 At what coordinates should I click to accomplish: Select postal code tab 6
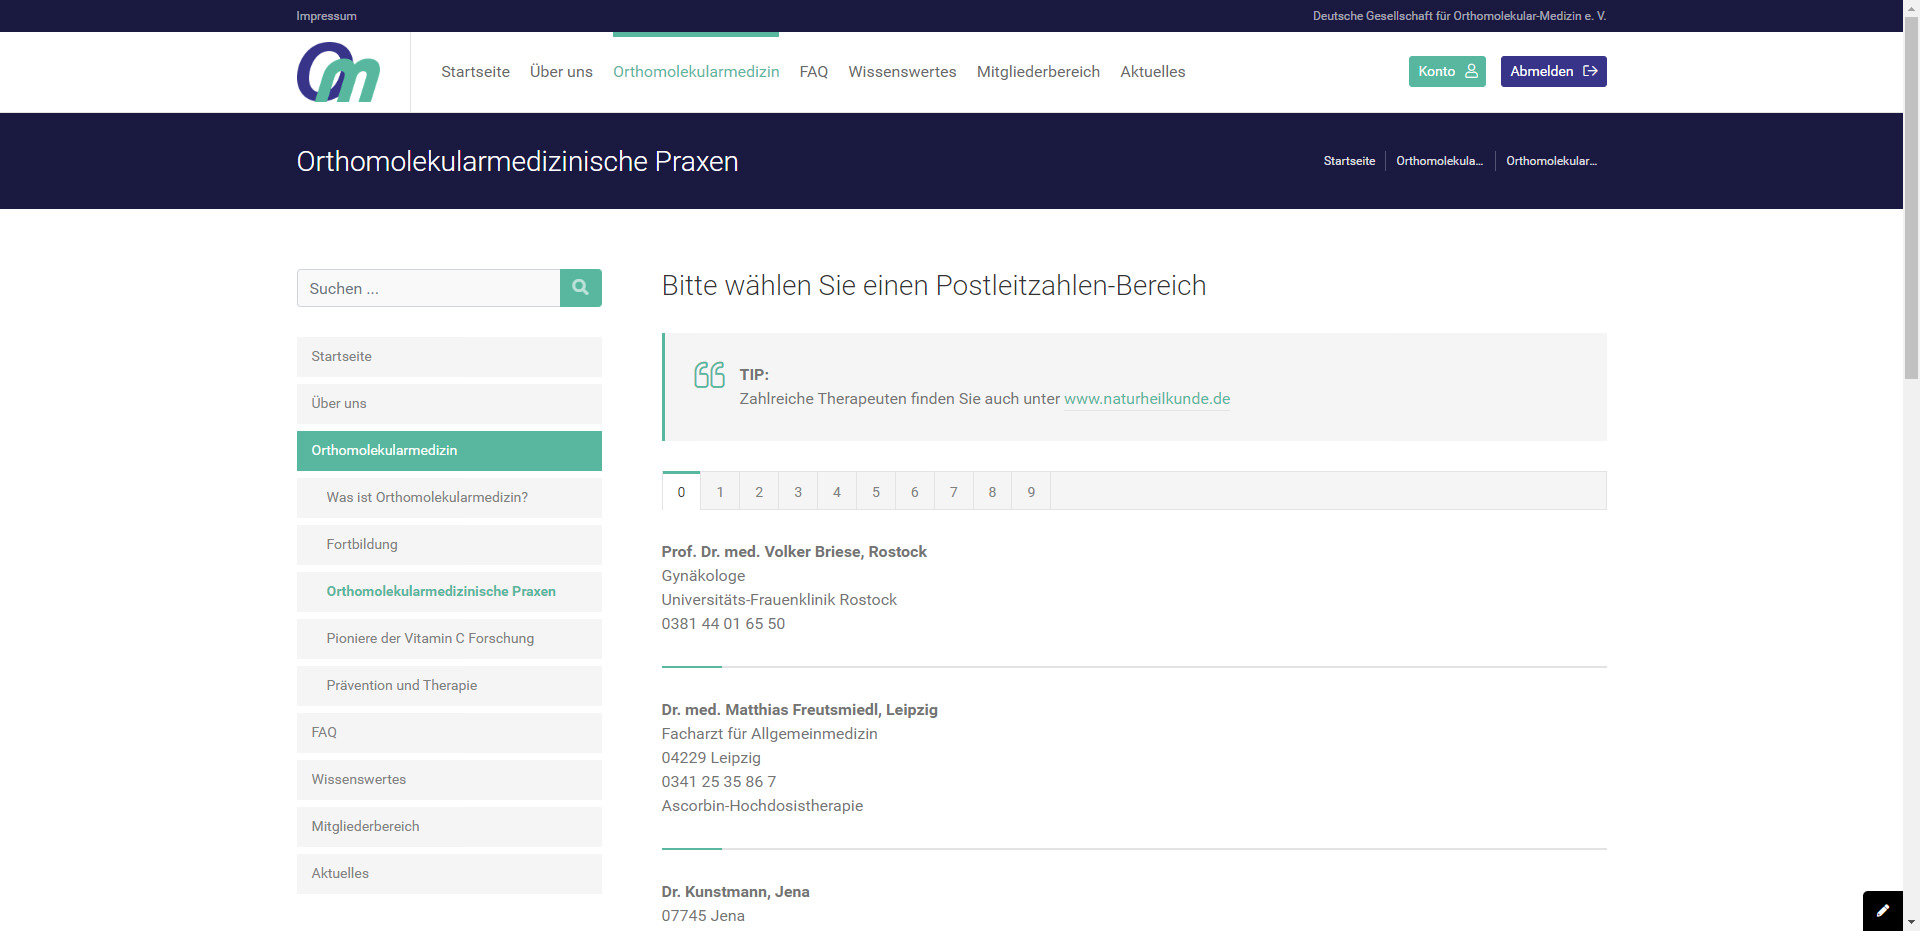(x=915, y=491)
